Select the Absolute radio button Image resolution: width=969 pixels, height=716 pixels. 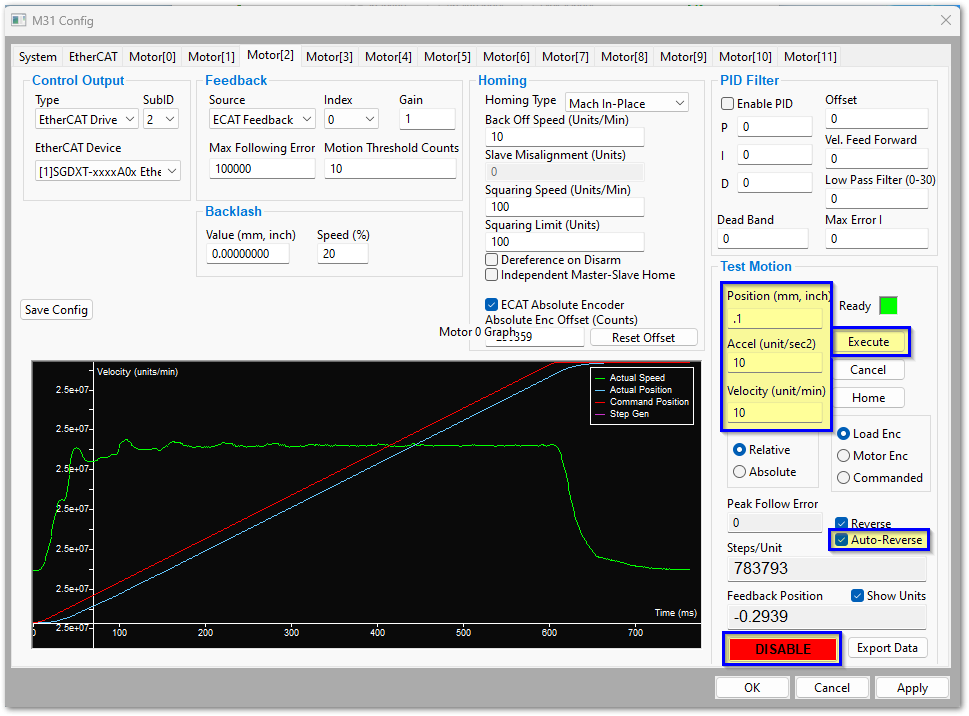(x=739, y=472)
